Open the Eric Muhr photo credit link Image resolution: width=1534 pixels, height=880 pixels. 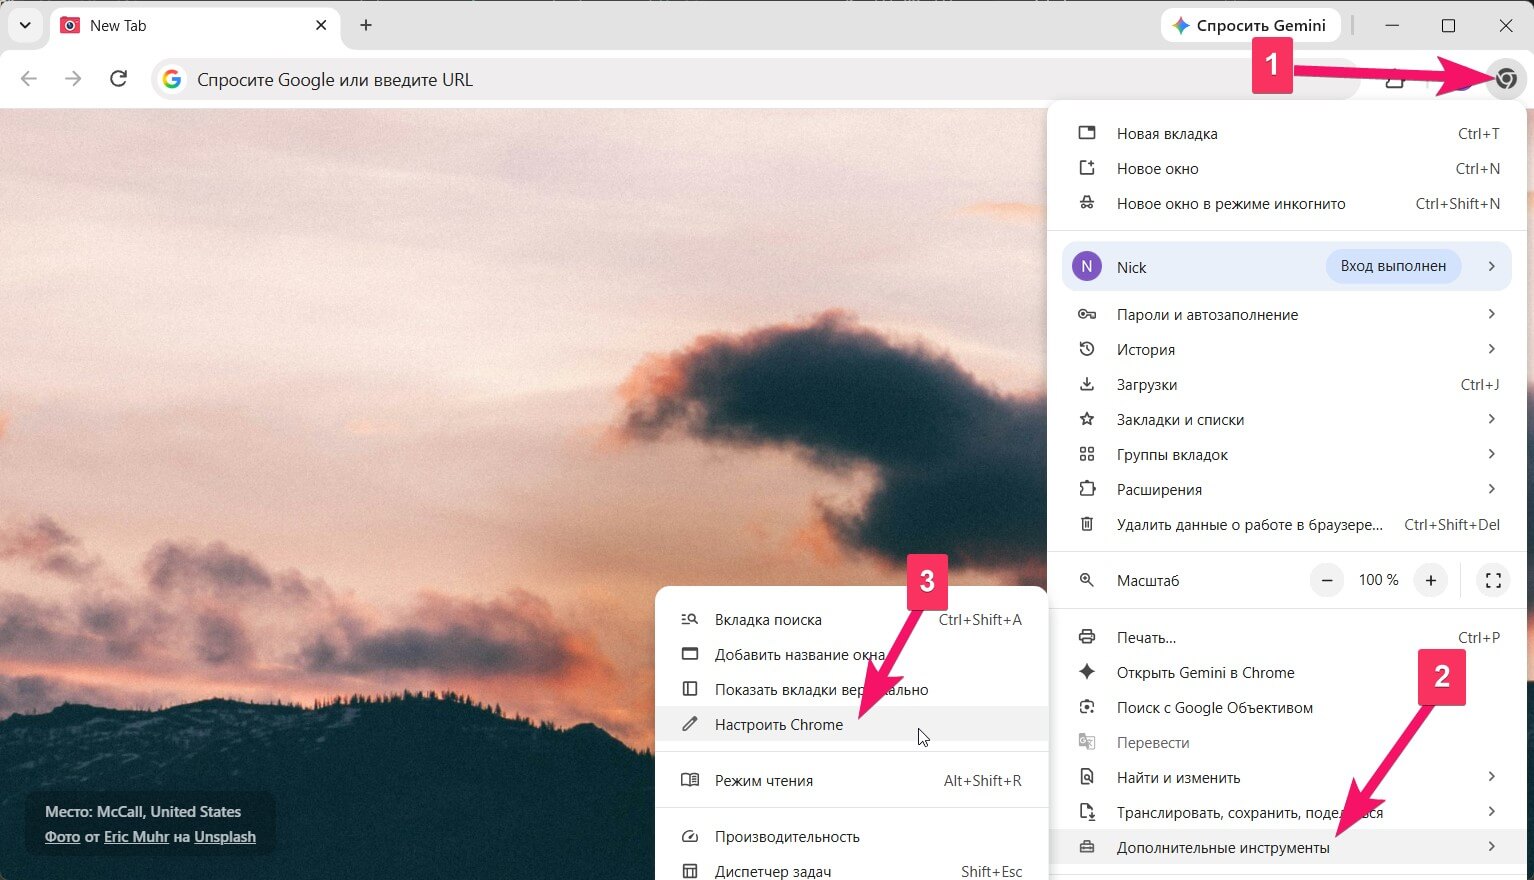[136, 837]
